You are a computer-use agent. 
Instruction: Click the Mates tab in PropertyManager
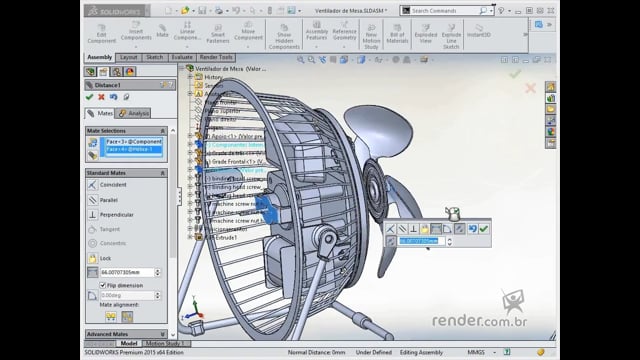pos(100,113)
